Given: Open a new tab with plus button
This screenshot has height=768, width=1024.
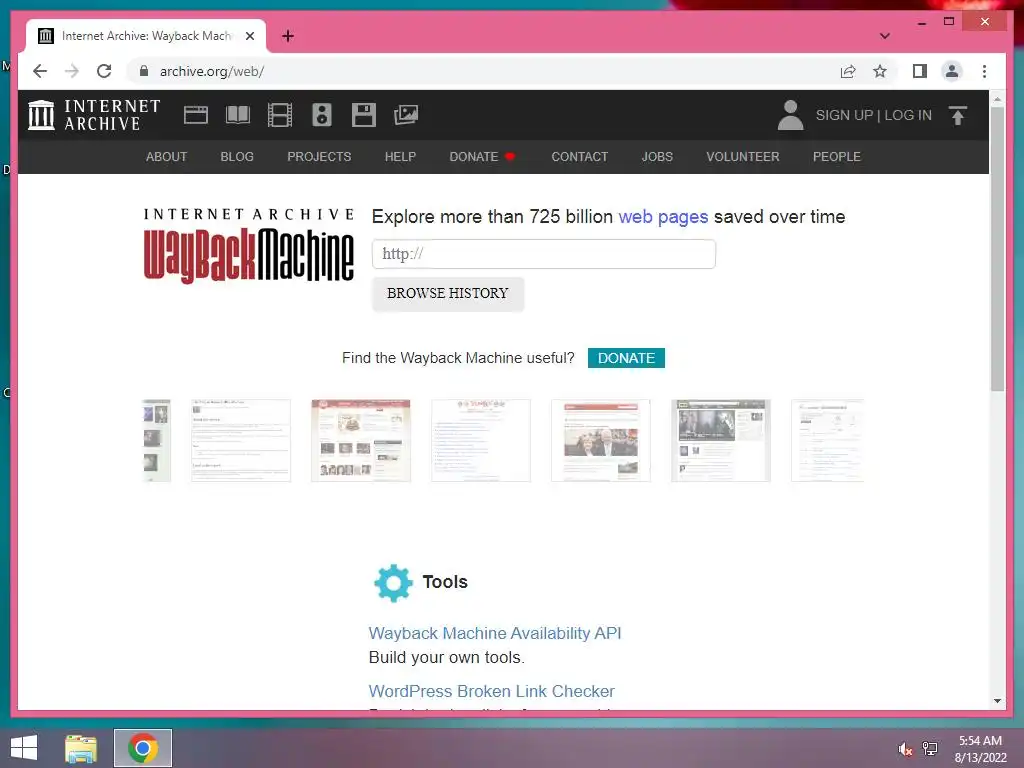Looking at the screenshot, I should coord(288,36).
